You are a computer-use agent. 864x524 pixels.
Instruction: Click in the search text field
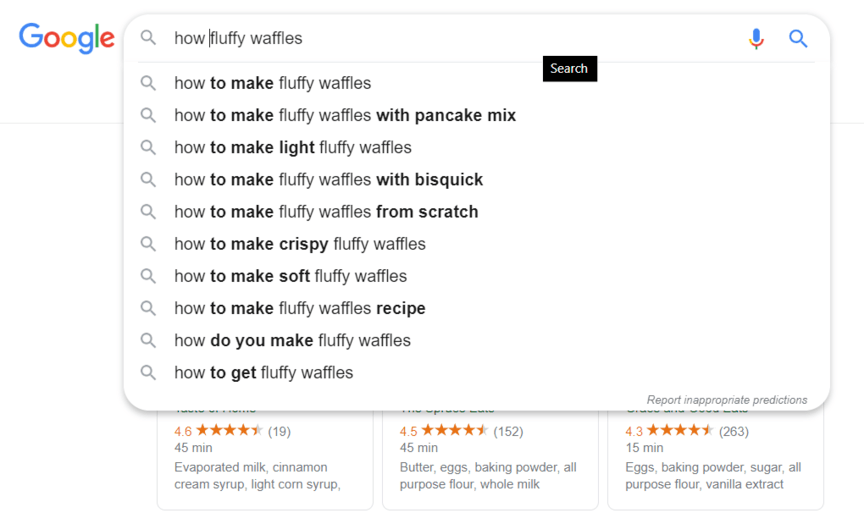[x=450, y=38]
